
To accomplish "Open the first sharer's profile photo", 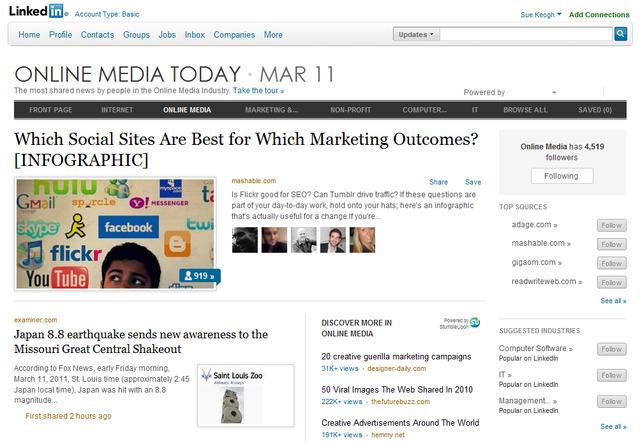I will pos(245,240).
